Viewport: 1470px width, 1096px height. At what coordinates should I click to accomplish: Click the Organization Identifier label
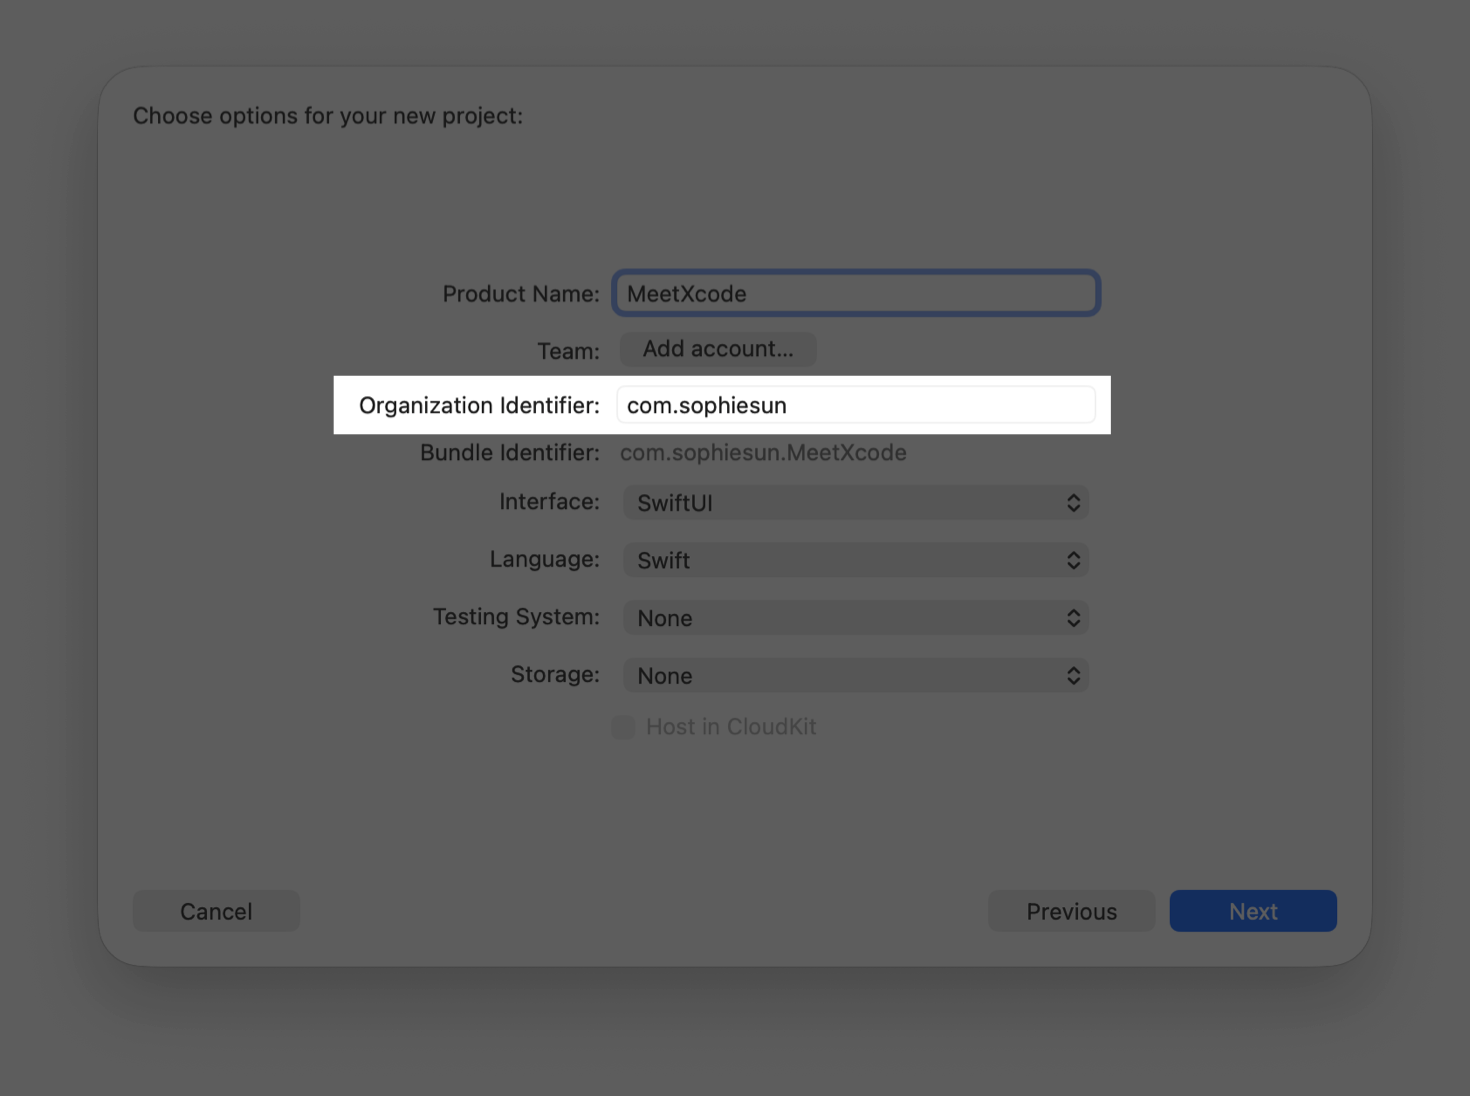479,405
